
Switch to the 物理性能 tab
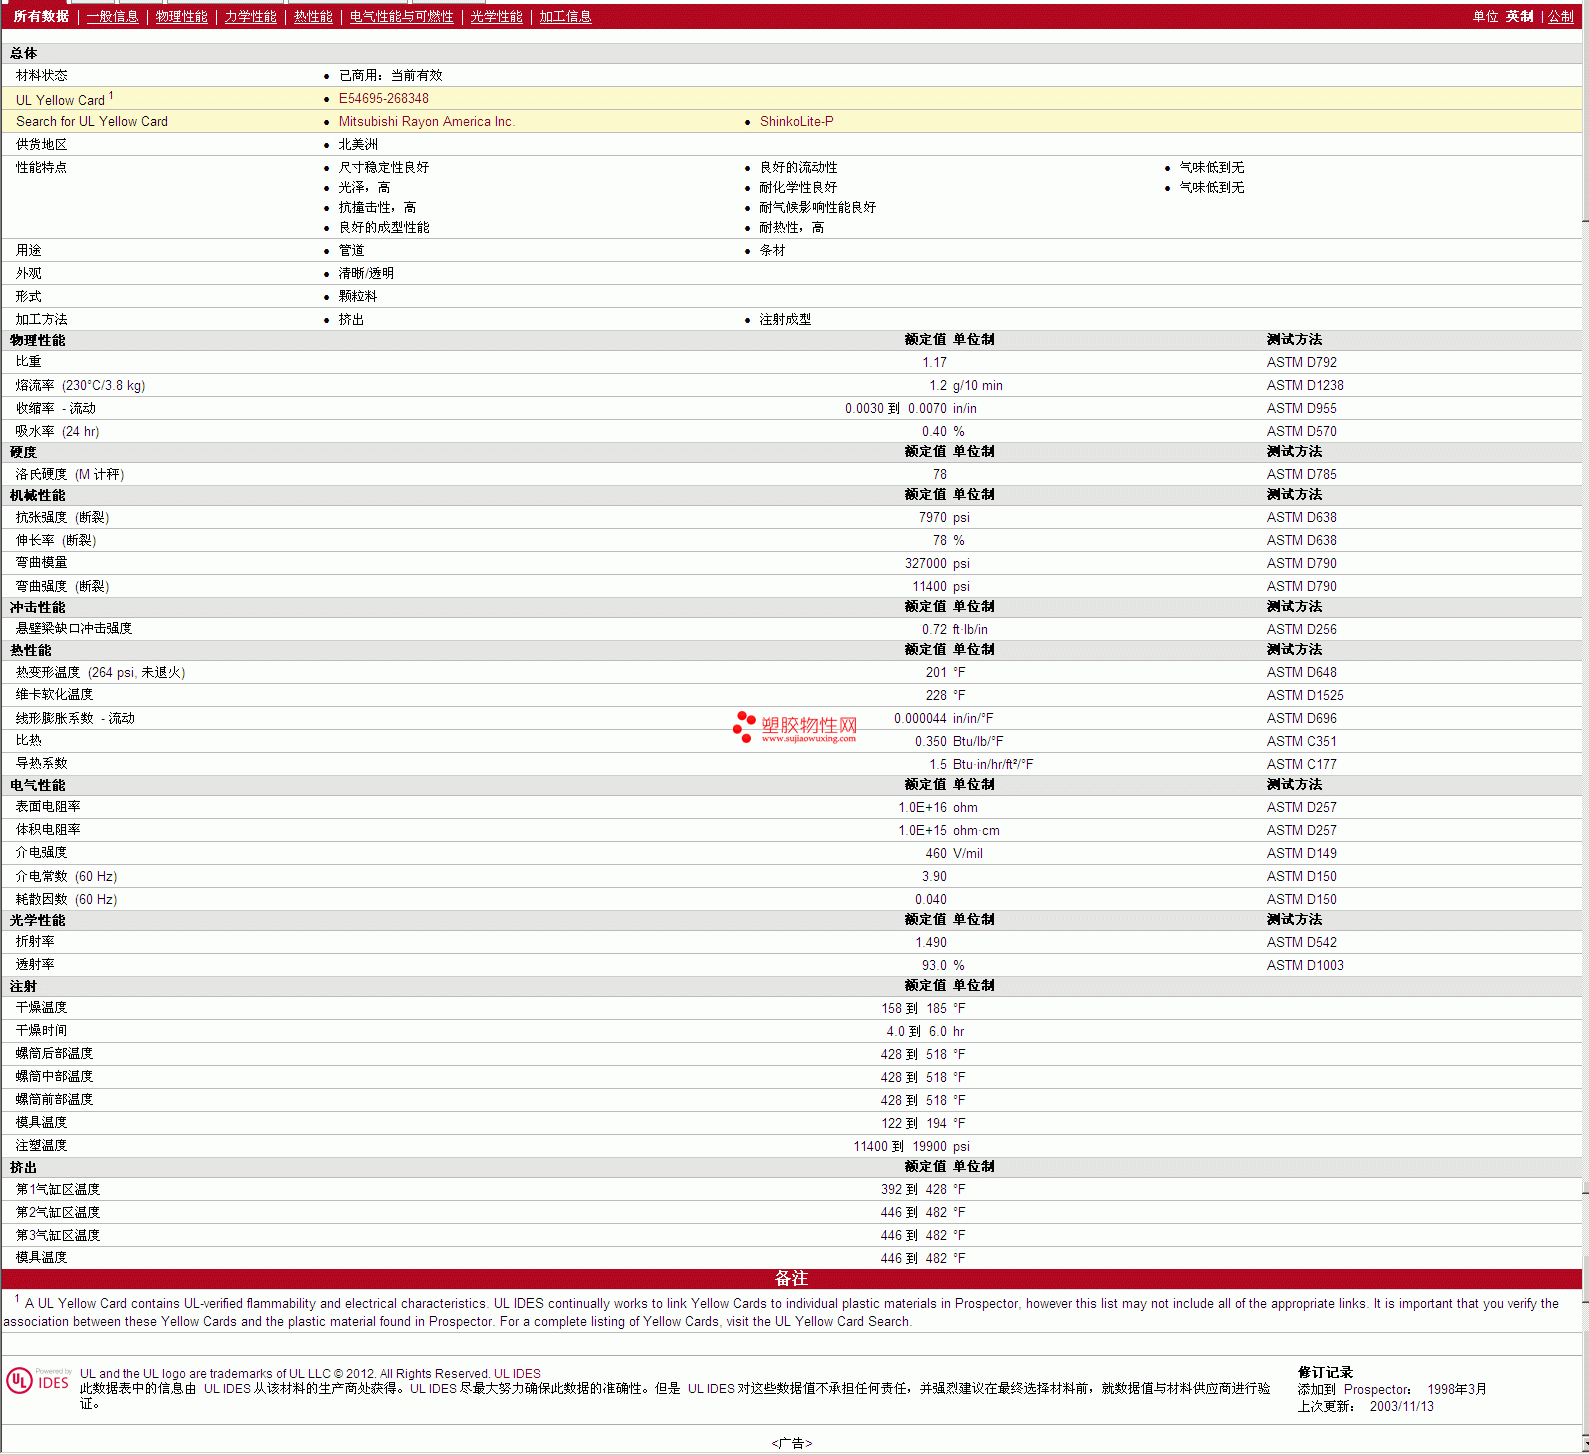(182, 17)
